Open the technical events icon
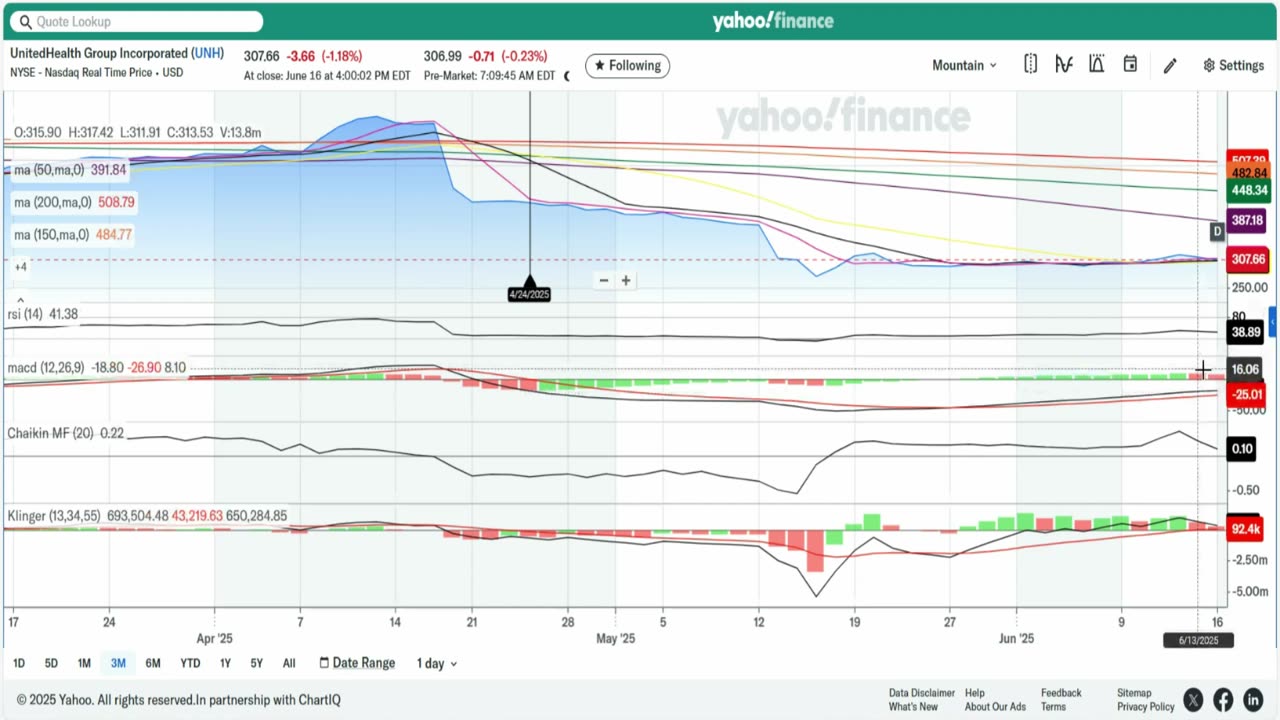Viewport: 1280px width, 720px height. (1096, 64)
